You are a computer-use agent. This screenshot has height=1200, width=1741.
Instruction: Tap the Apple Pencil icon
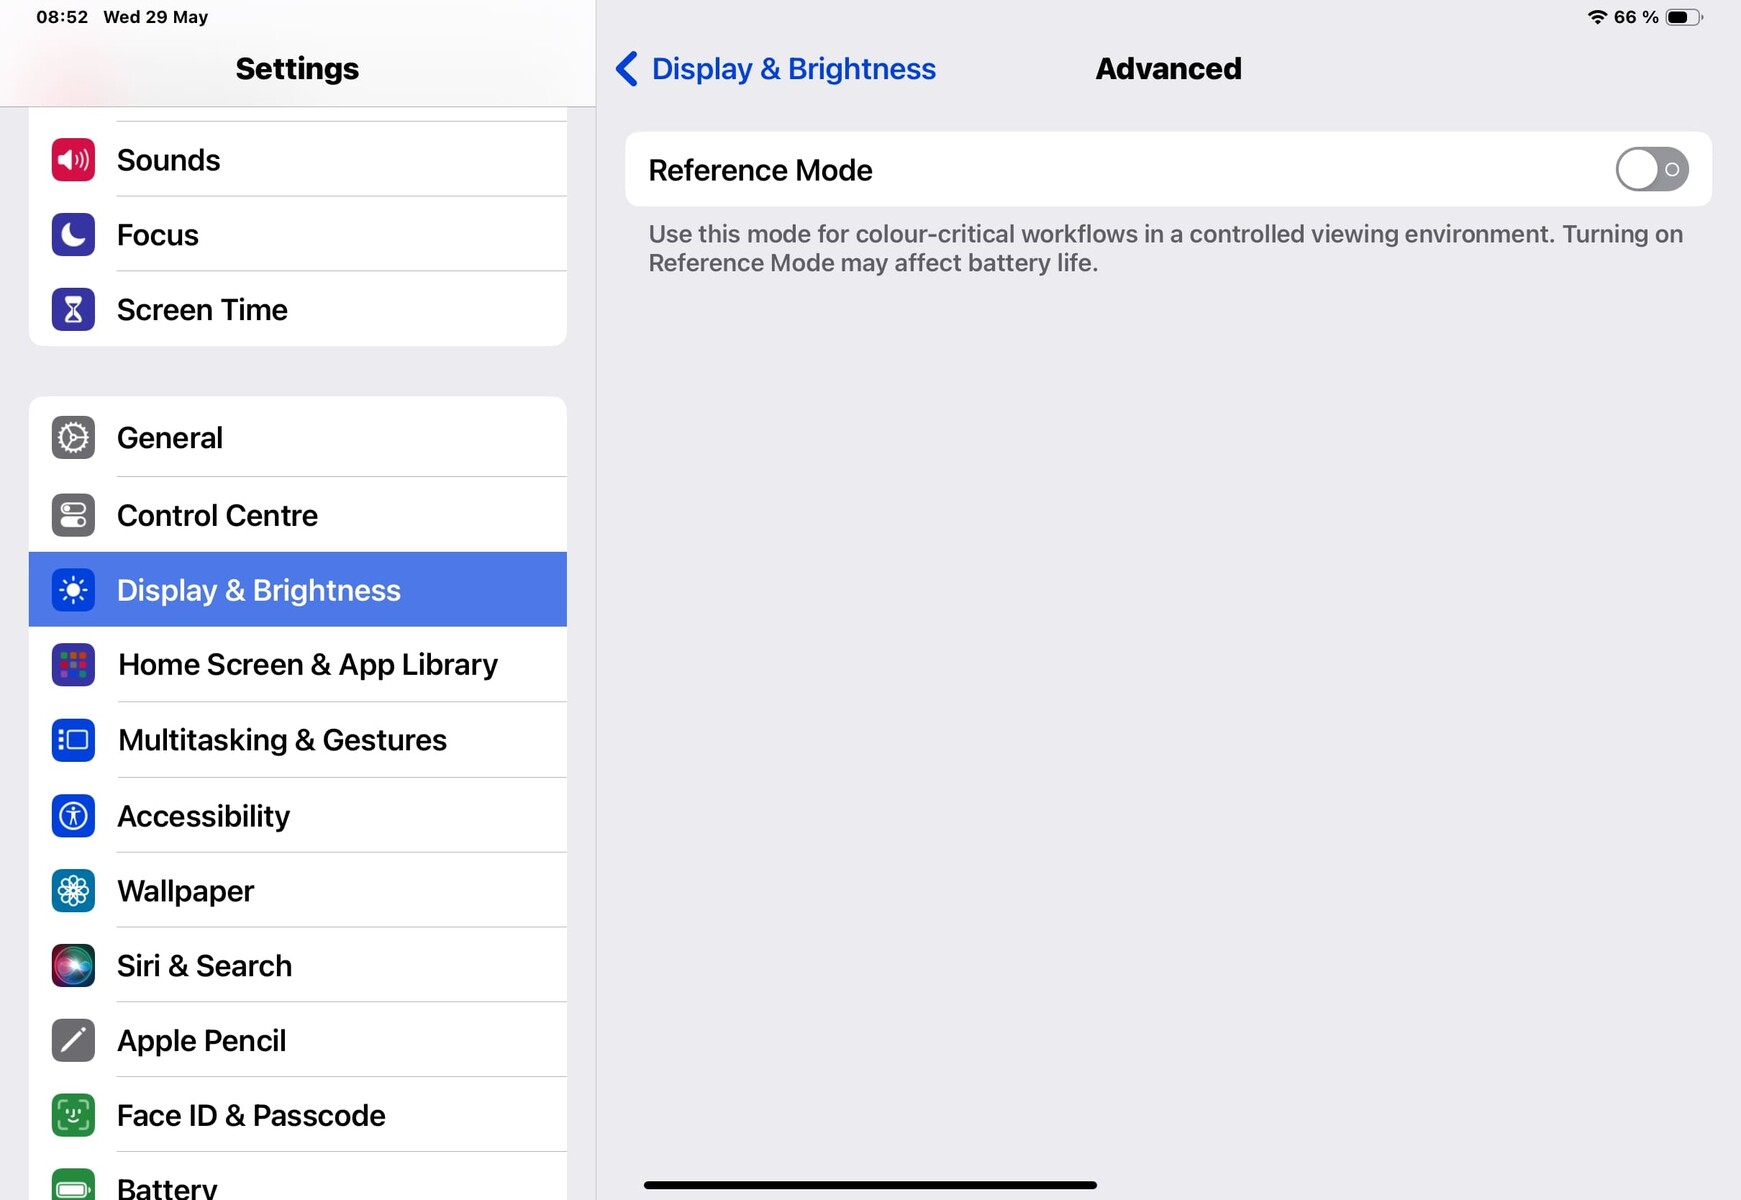pyautogui.click(x=73, y=1041)
